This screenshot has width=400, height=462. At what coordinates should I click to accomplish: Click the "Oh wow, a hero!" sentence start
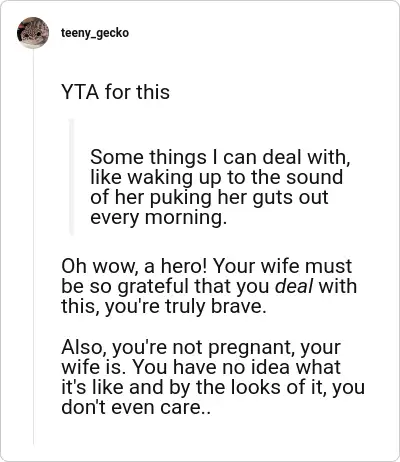coord(135,266)
